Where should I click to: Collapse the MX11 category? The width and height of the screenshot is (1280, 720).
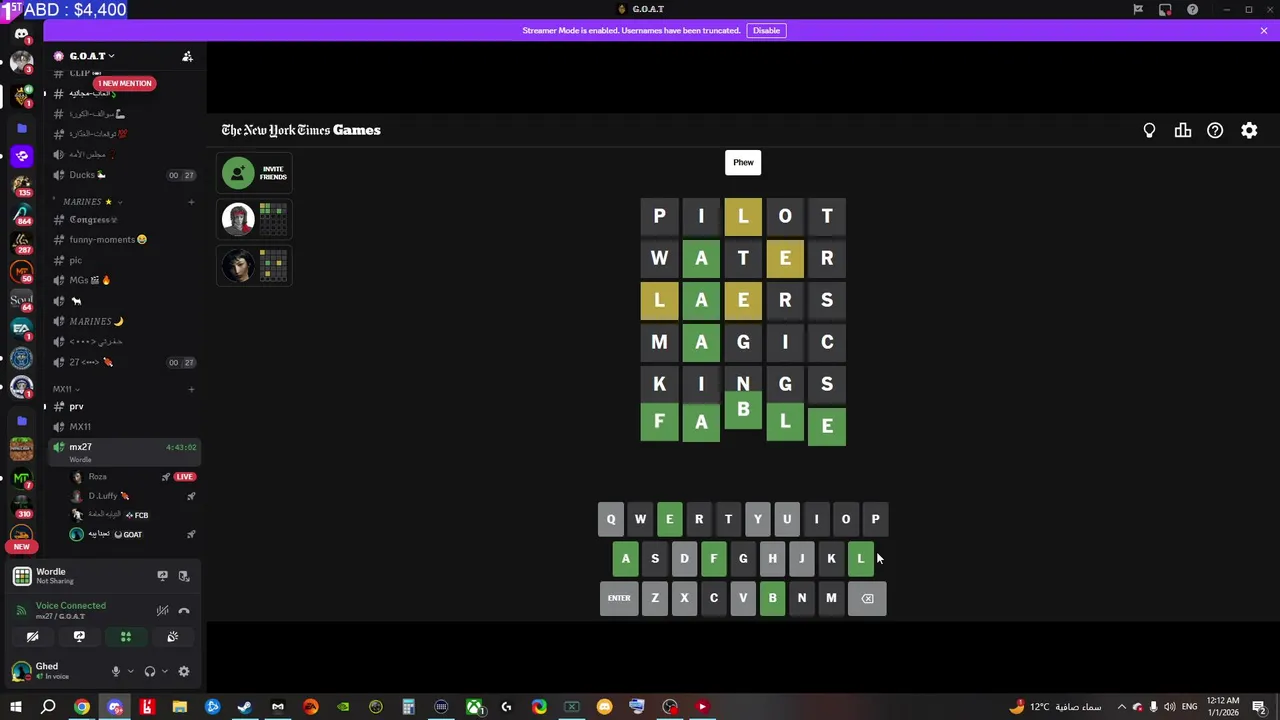point(66,389)
